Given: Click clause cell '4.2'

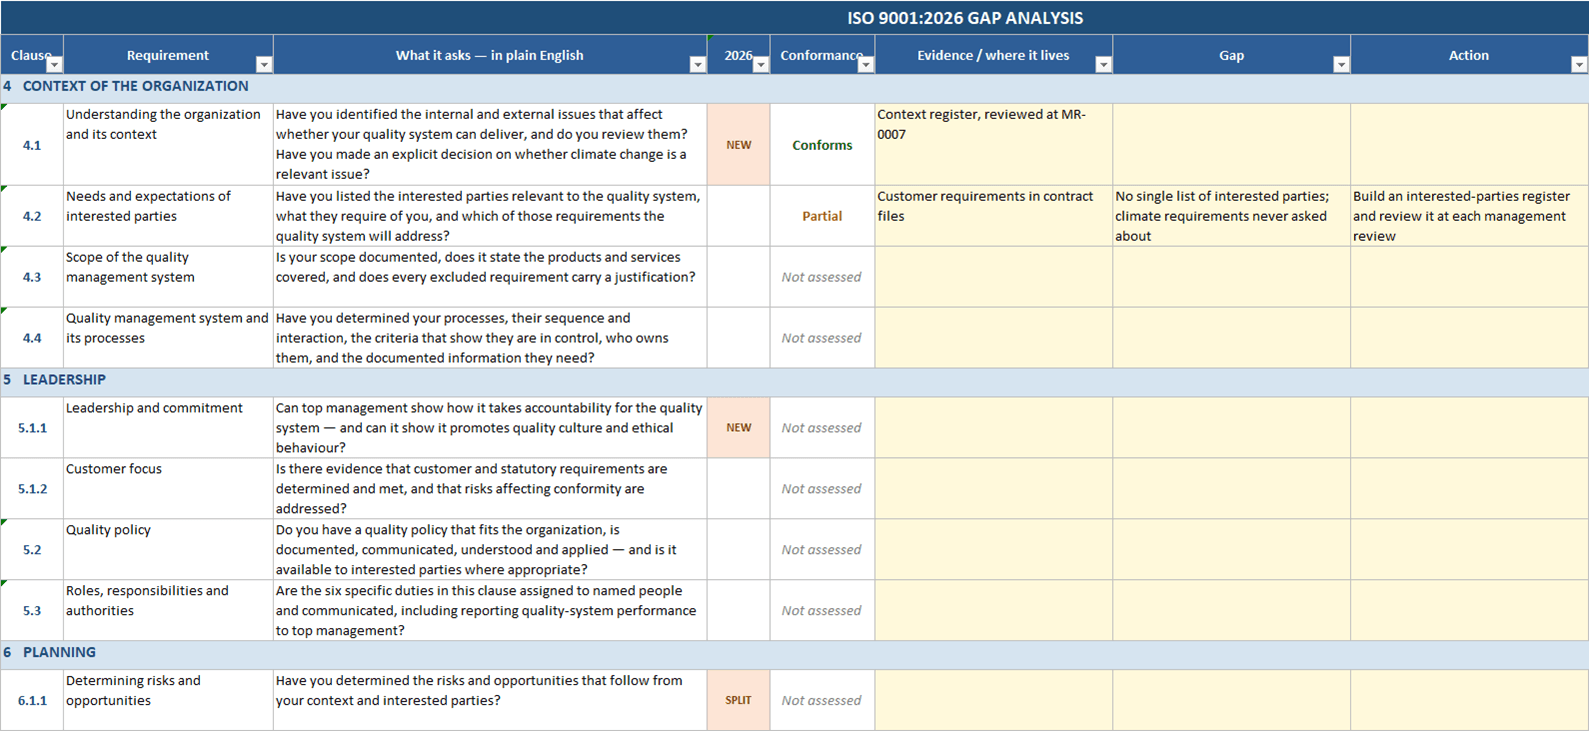Looking at the screenshot, I should pyautogui.click(x=32, y=216).
